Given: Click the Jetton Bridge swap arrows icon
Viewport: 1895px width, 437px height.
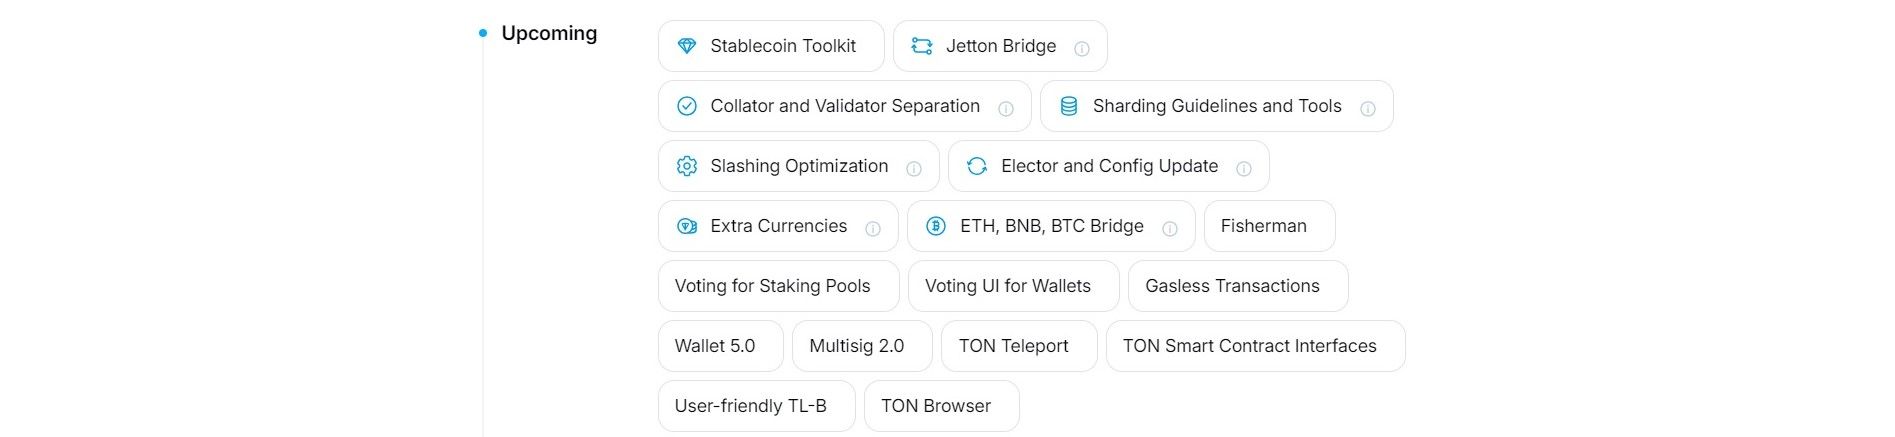Looking at the screenshot, I should 922,46.
